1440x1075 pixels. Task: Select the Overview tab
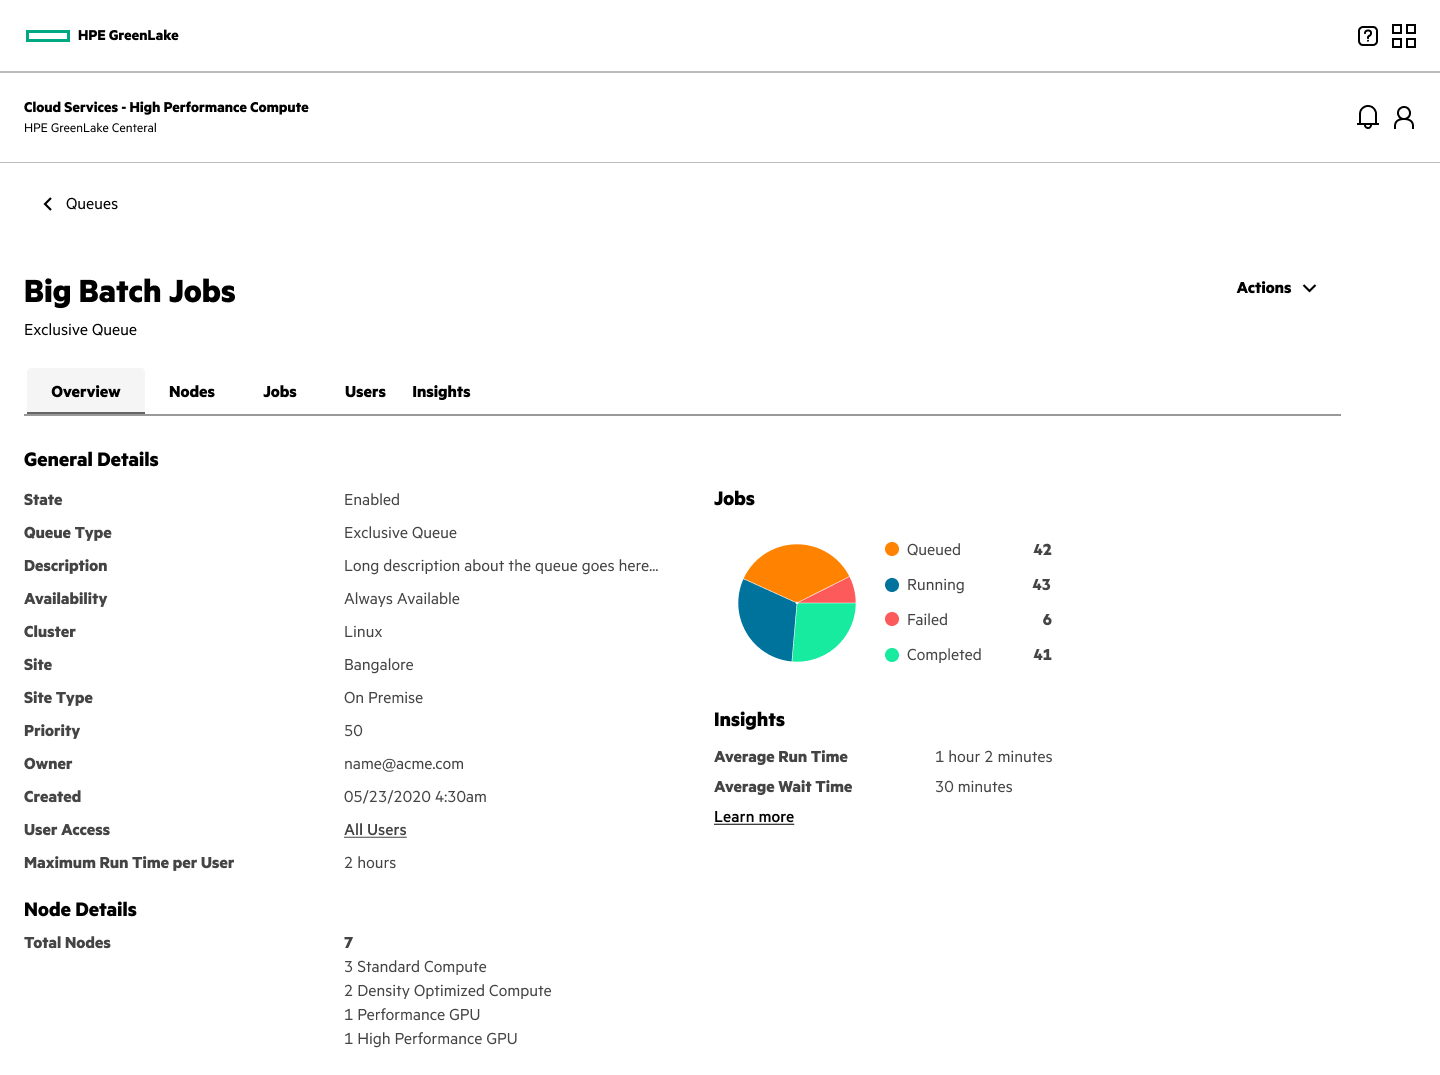[x=85, y=391]
